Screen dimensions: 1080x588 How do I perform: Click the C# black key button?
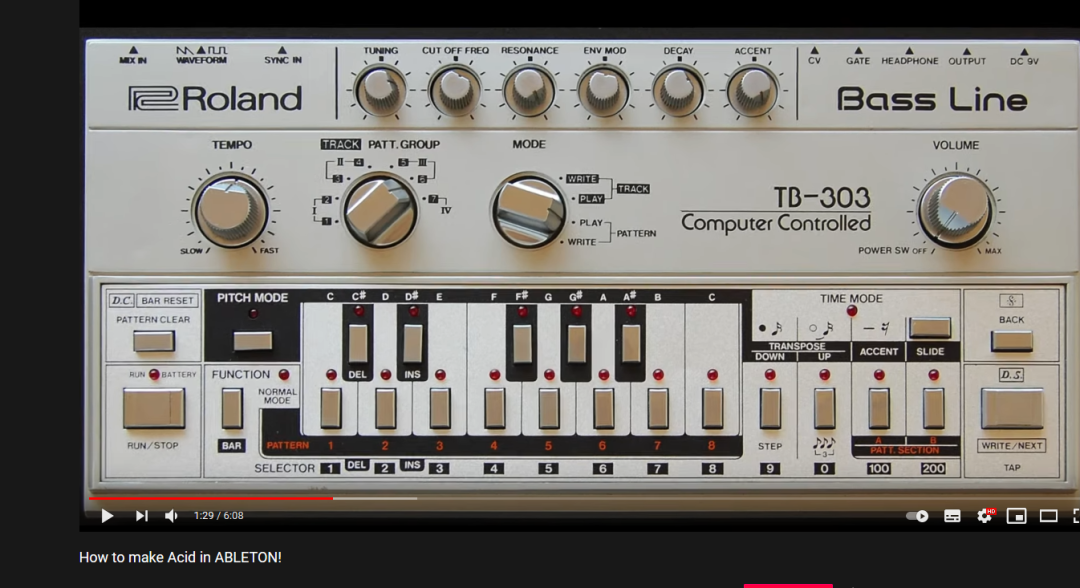[358, 343]
